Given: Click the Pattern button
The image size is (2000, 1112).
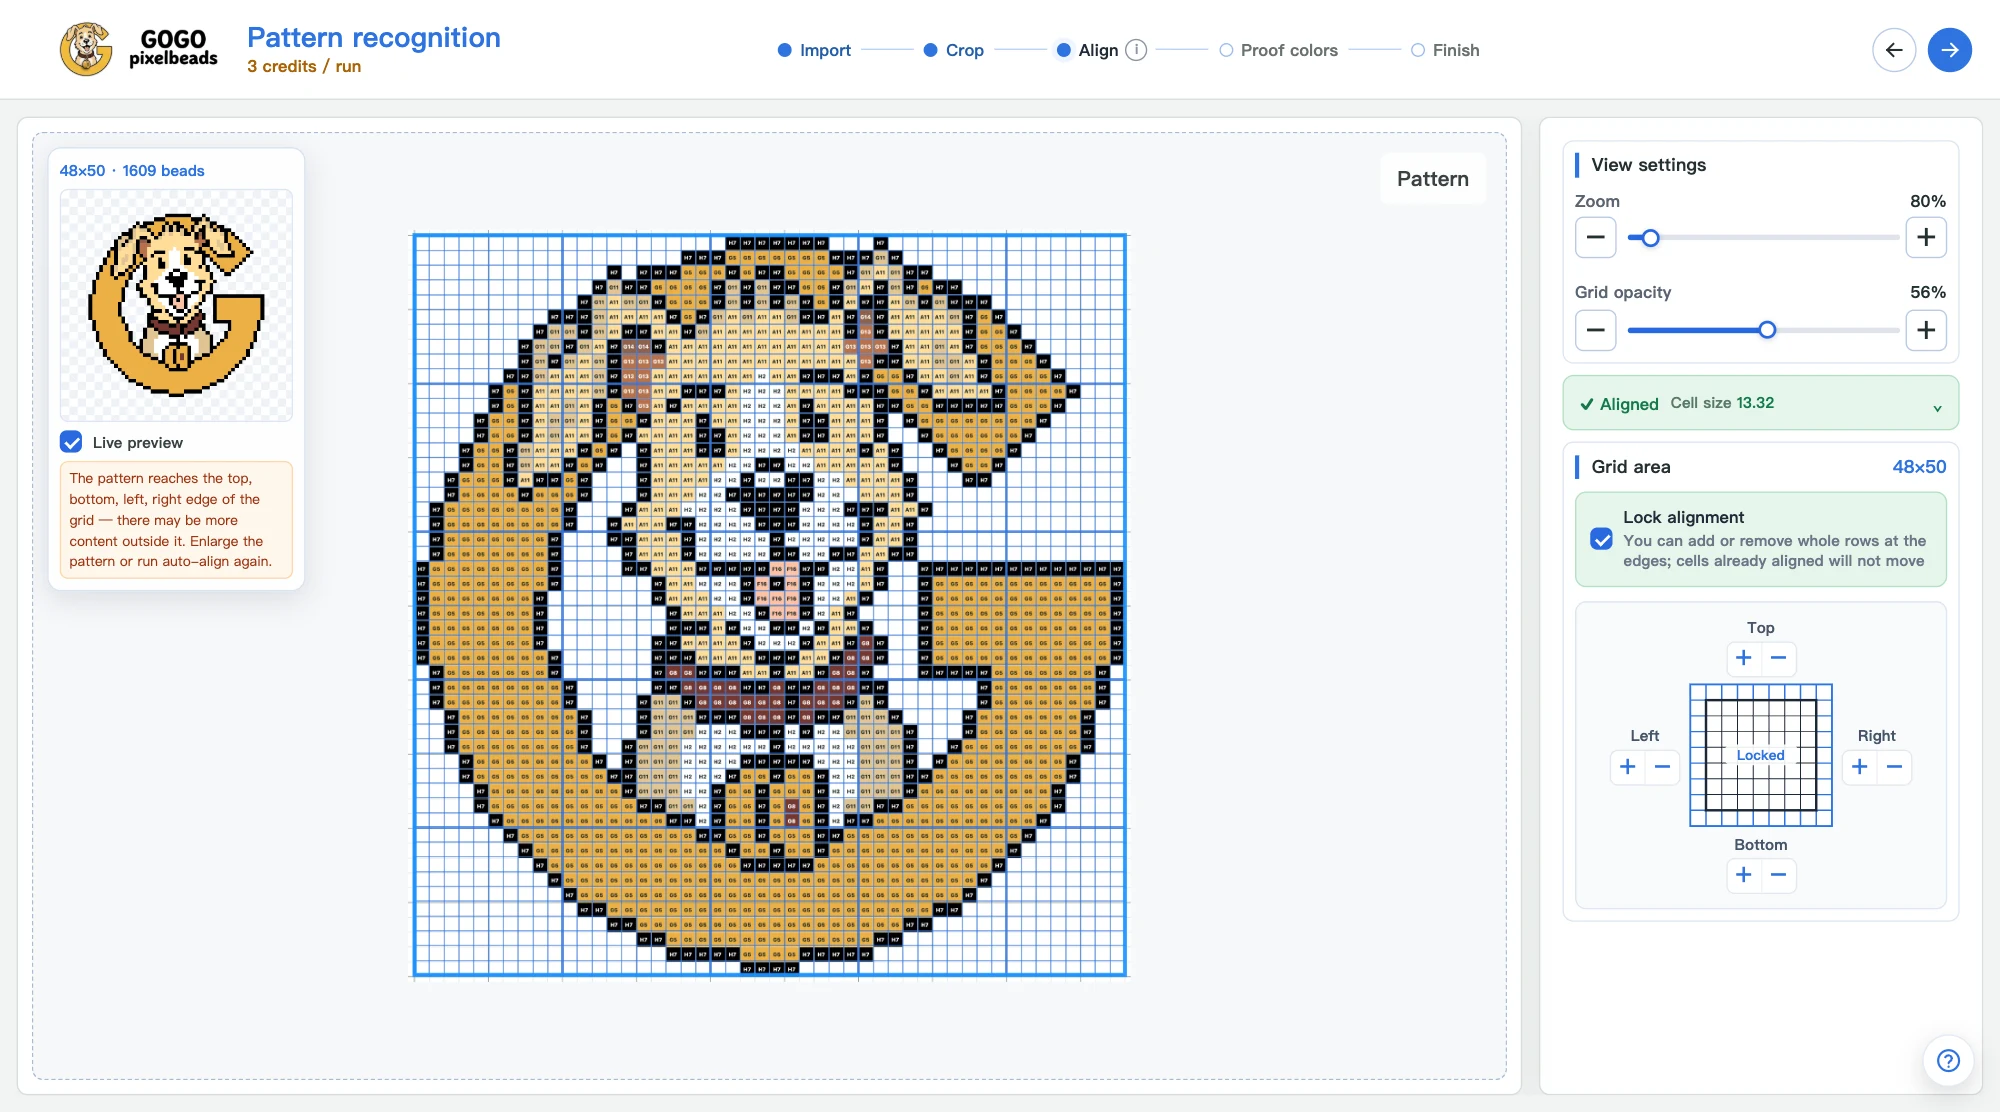Looking at the screenshot, I should pyautogui.click(x=1433, y=179).
